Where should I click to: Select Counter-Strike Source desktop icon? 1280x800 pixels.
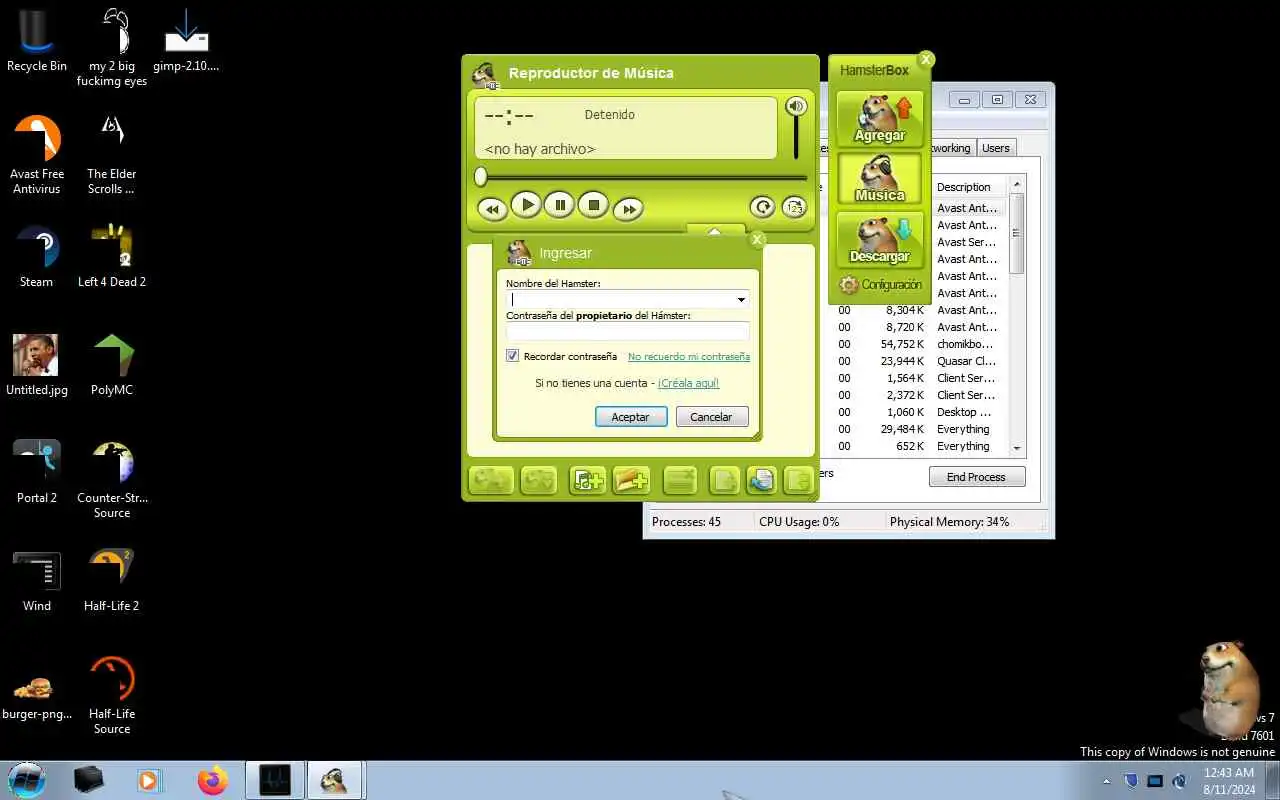click(x=112, y=480)
